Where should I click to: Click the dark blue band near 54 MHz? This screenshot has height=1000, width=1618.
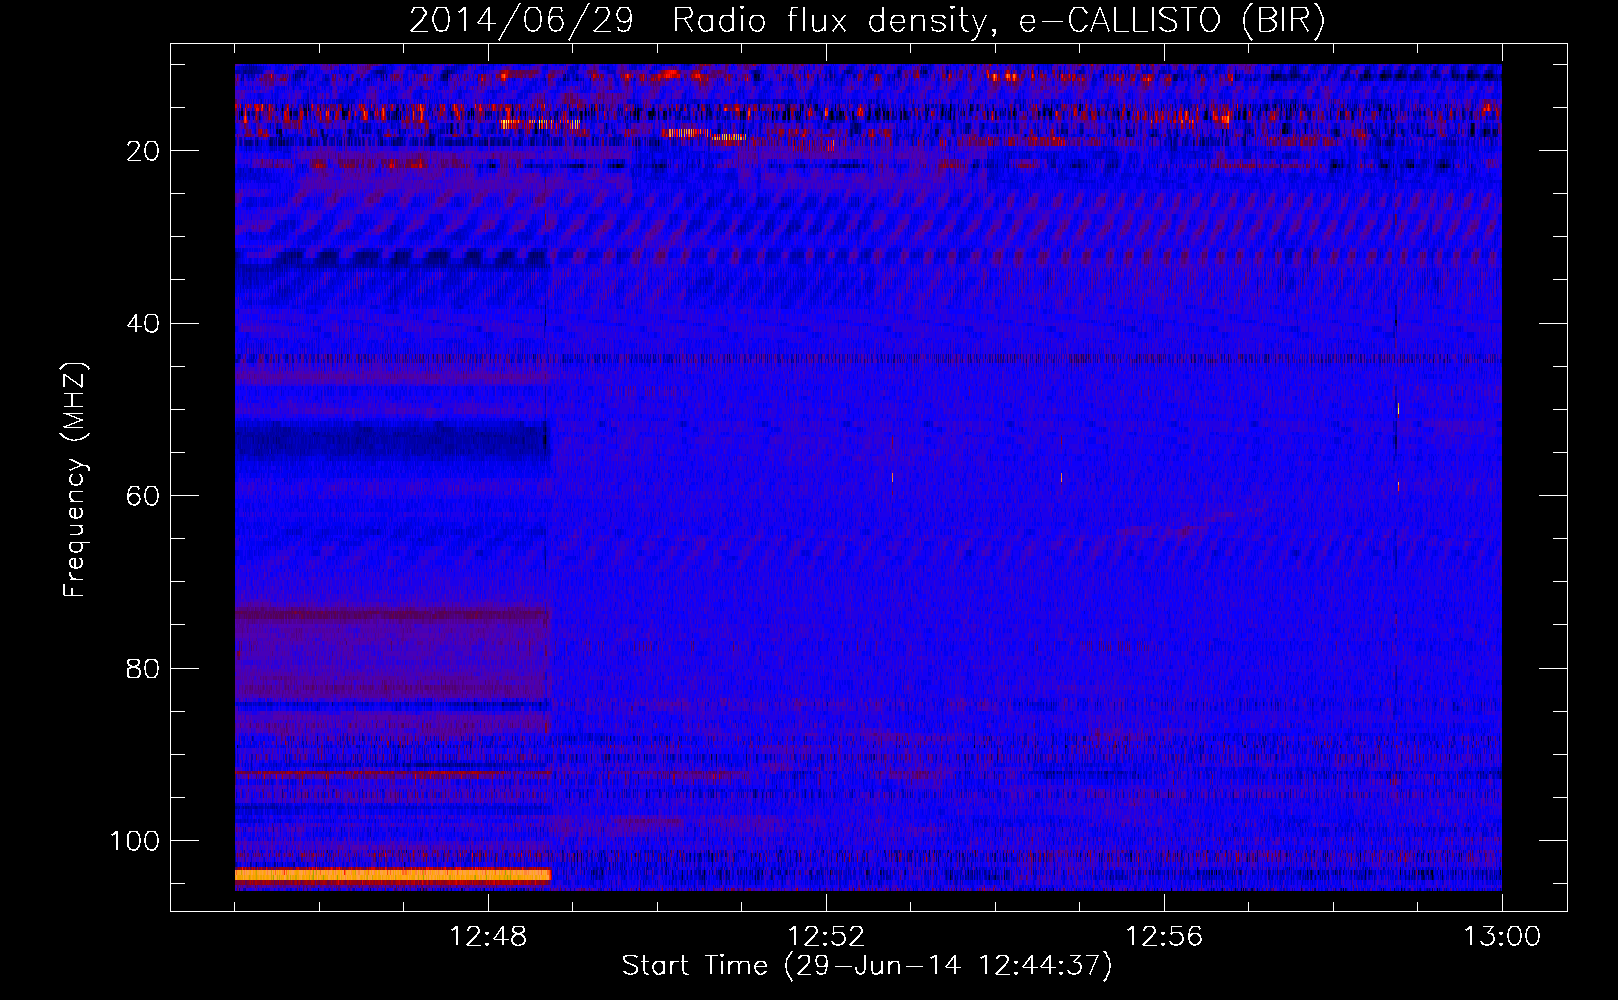coord(392,440)
